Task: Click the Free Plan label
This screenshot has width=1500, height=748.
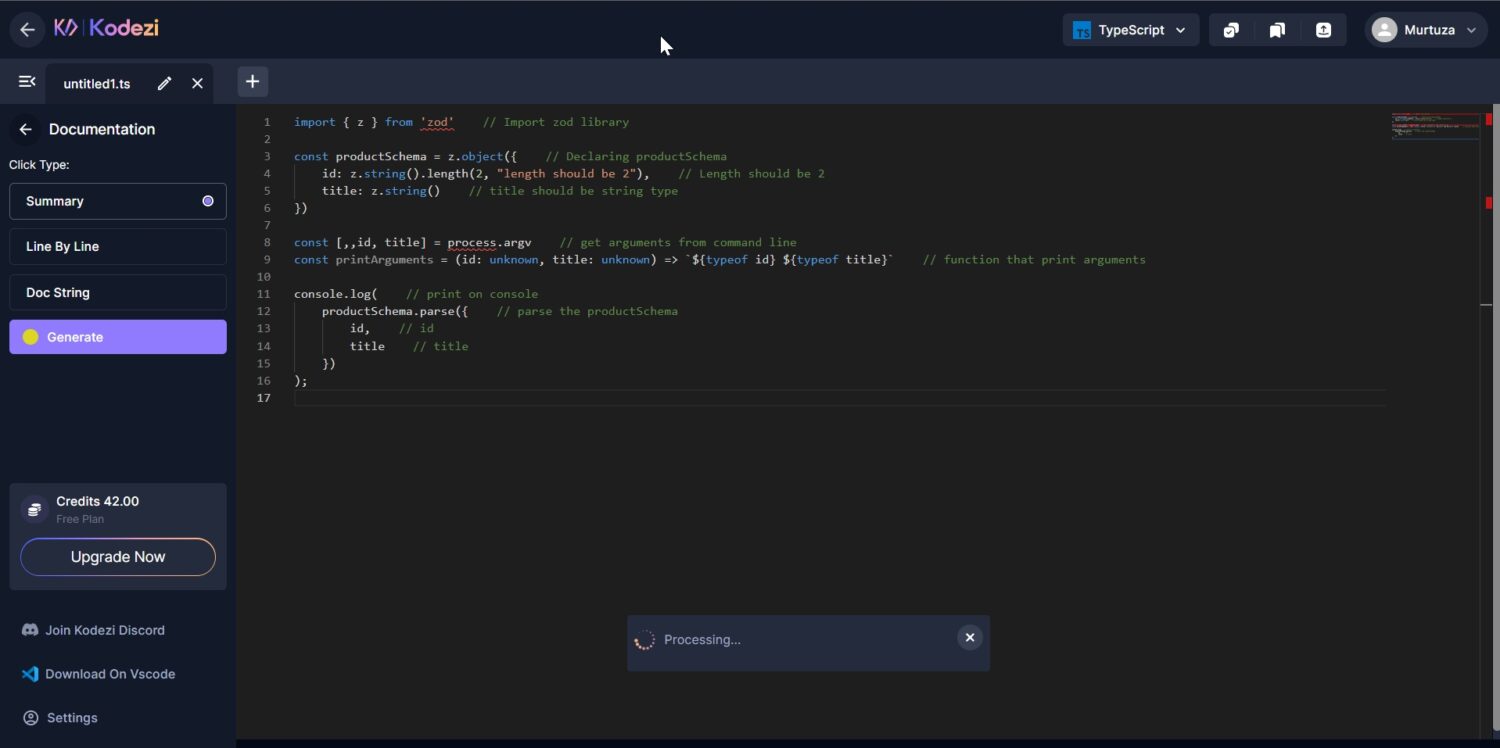Action: [80, 519]
